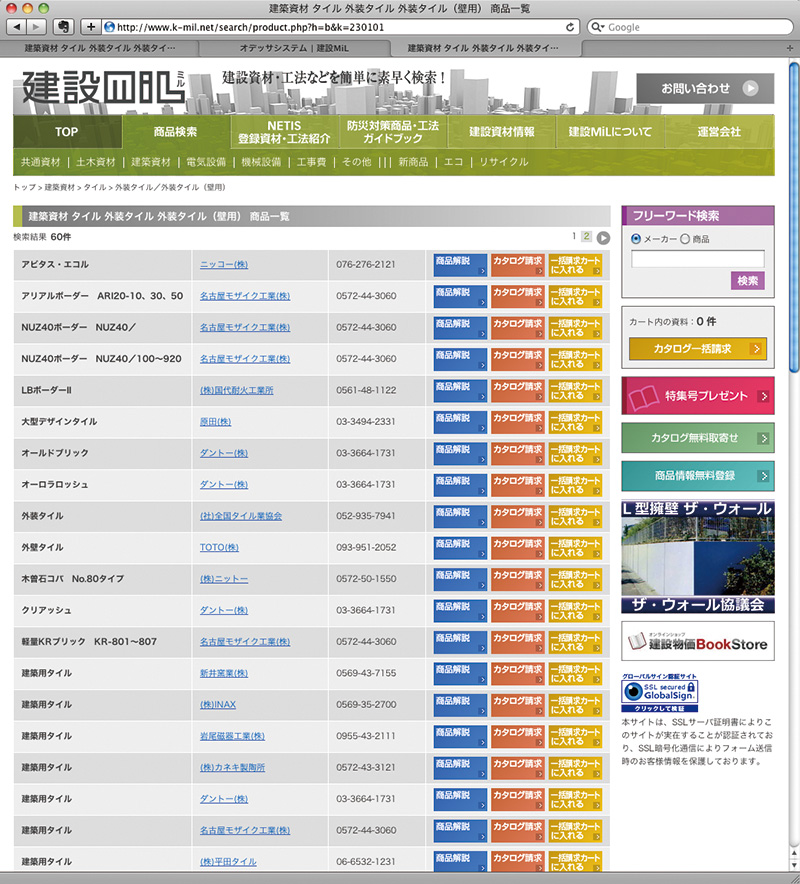800x884 pixels.
Task: Add クリアッシュ to 一括請求カート
Action: click(576, 611)
